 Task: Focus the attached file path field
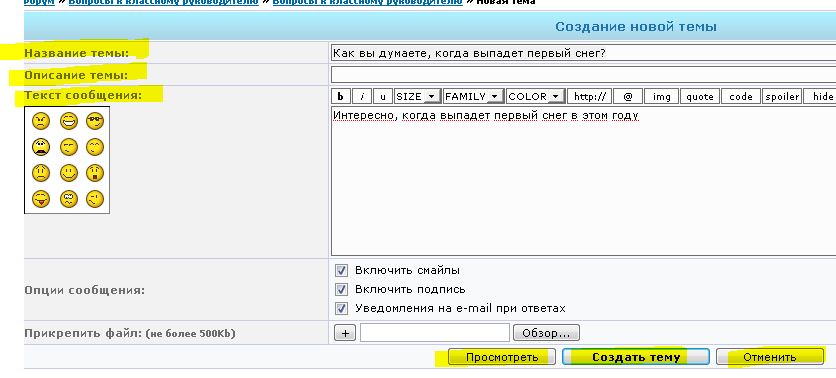(x=435, y=333)
